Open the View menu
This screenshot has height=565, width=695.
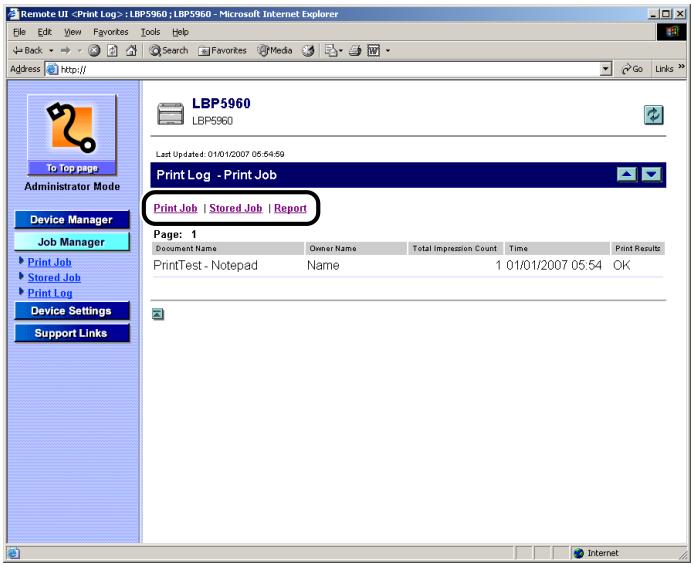pyautogui.click(x=72, y=32)
